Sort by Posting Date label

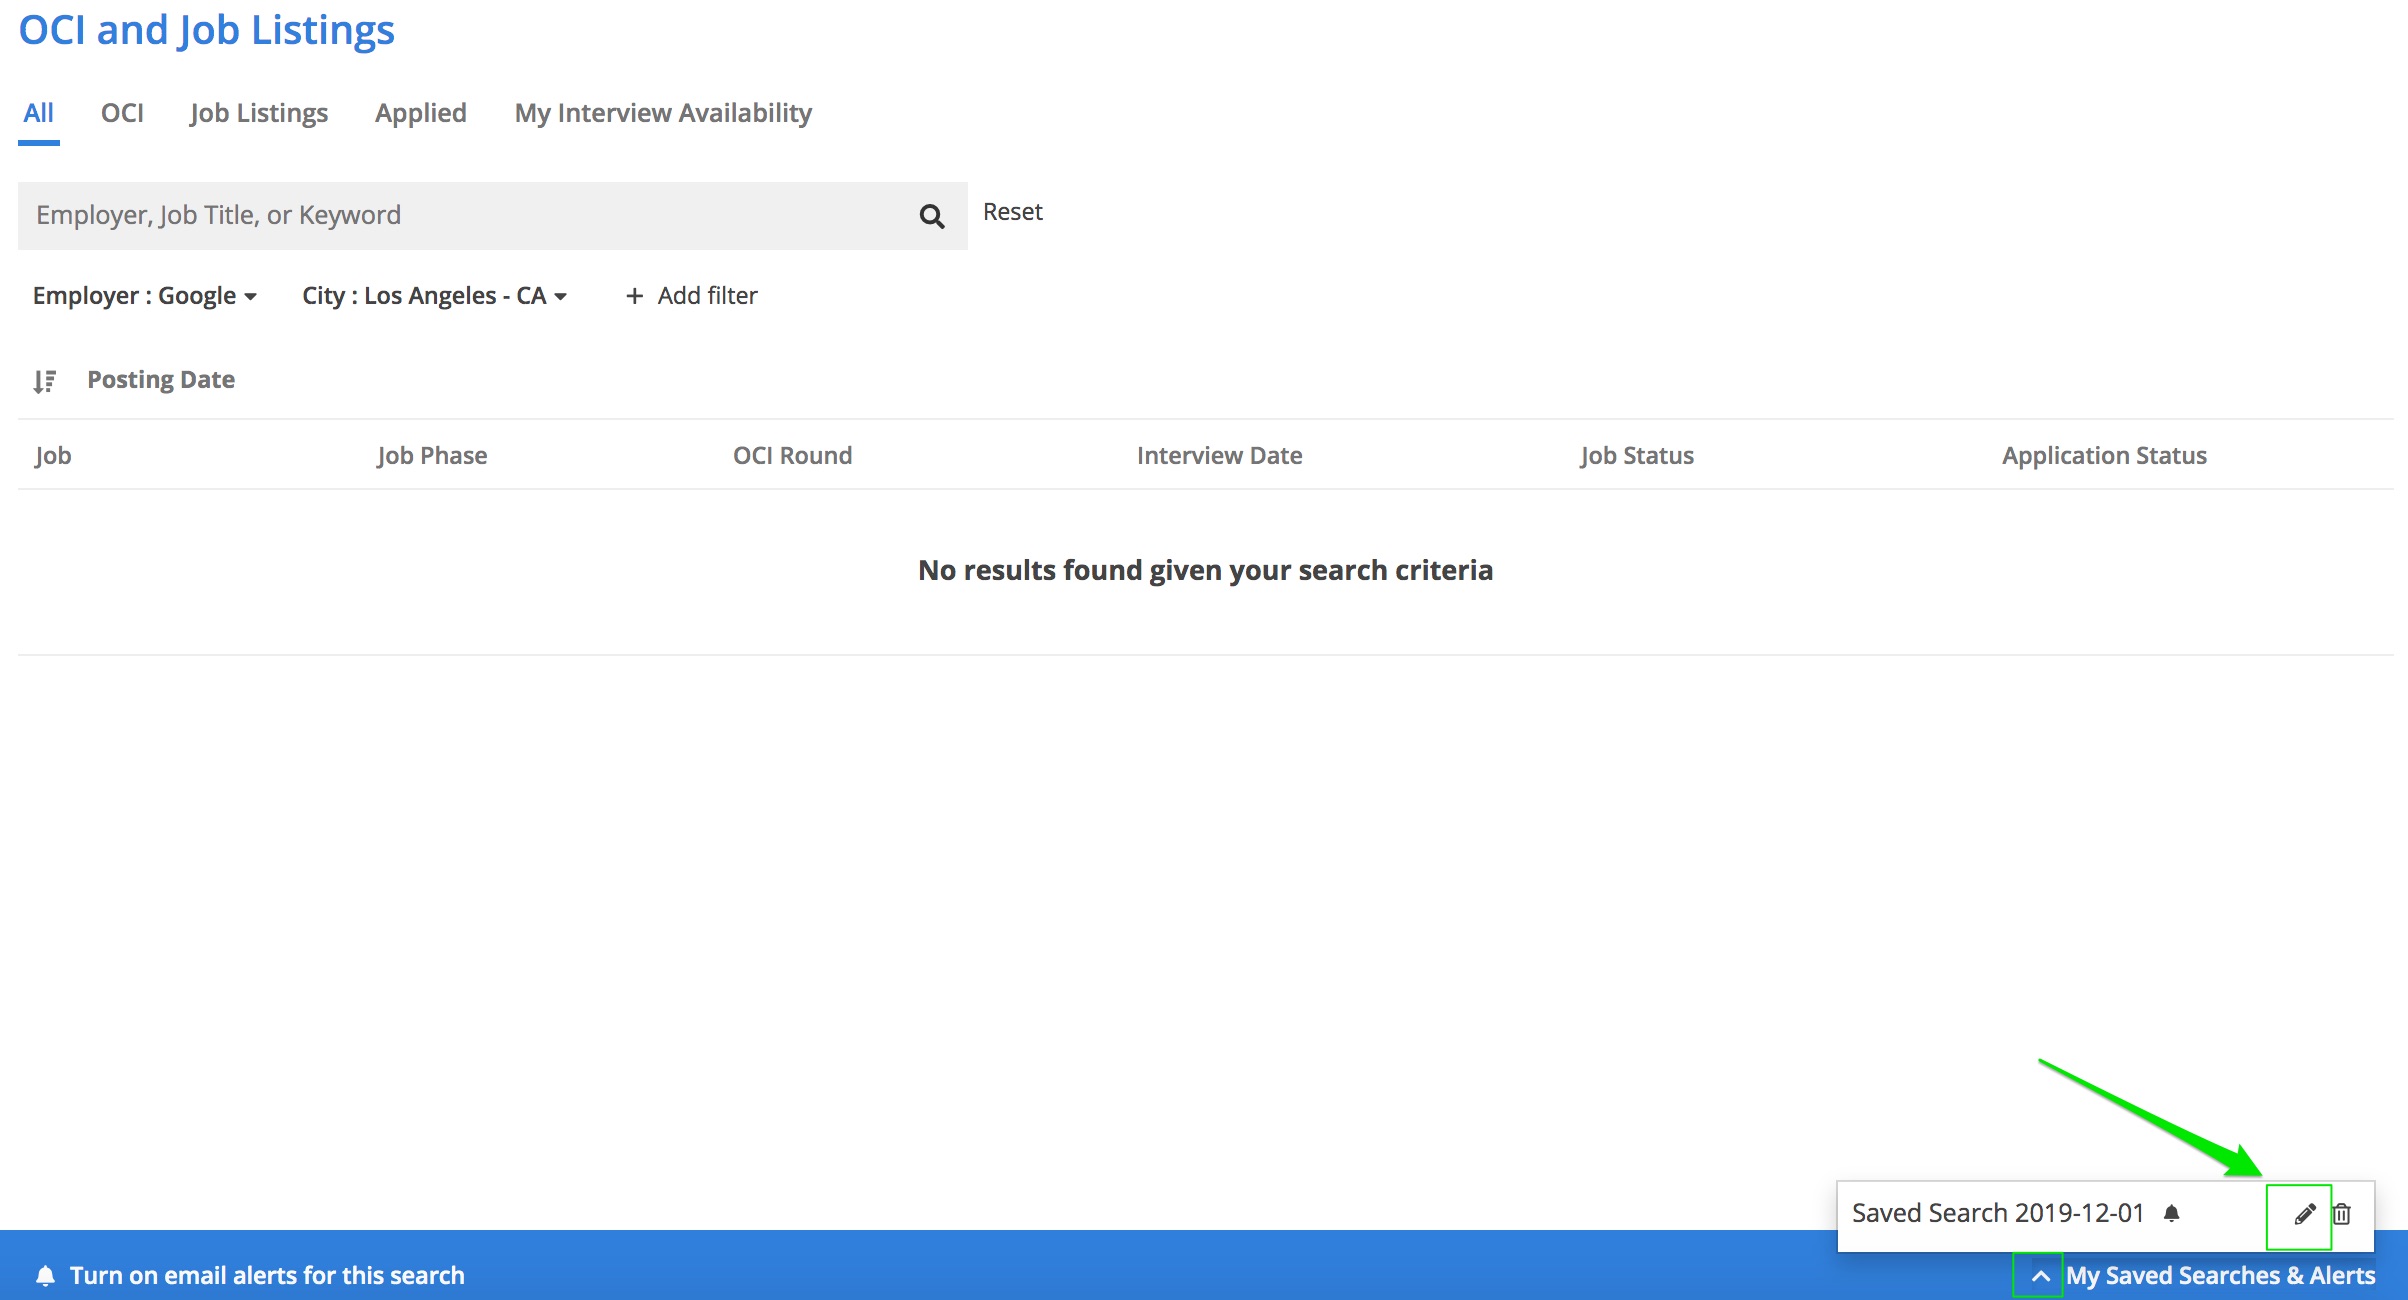tap(161, 380)
